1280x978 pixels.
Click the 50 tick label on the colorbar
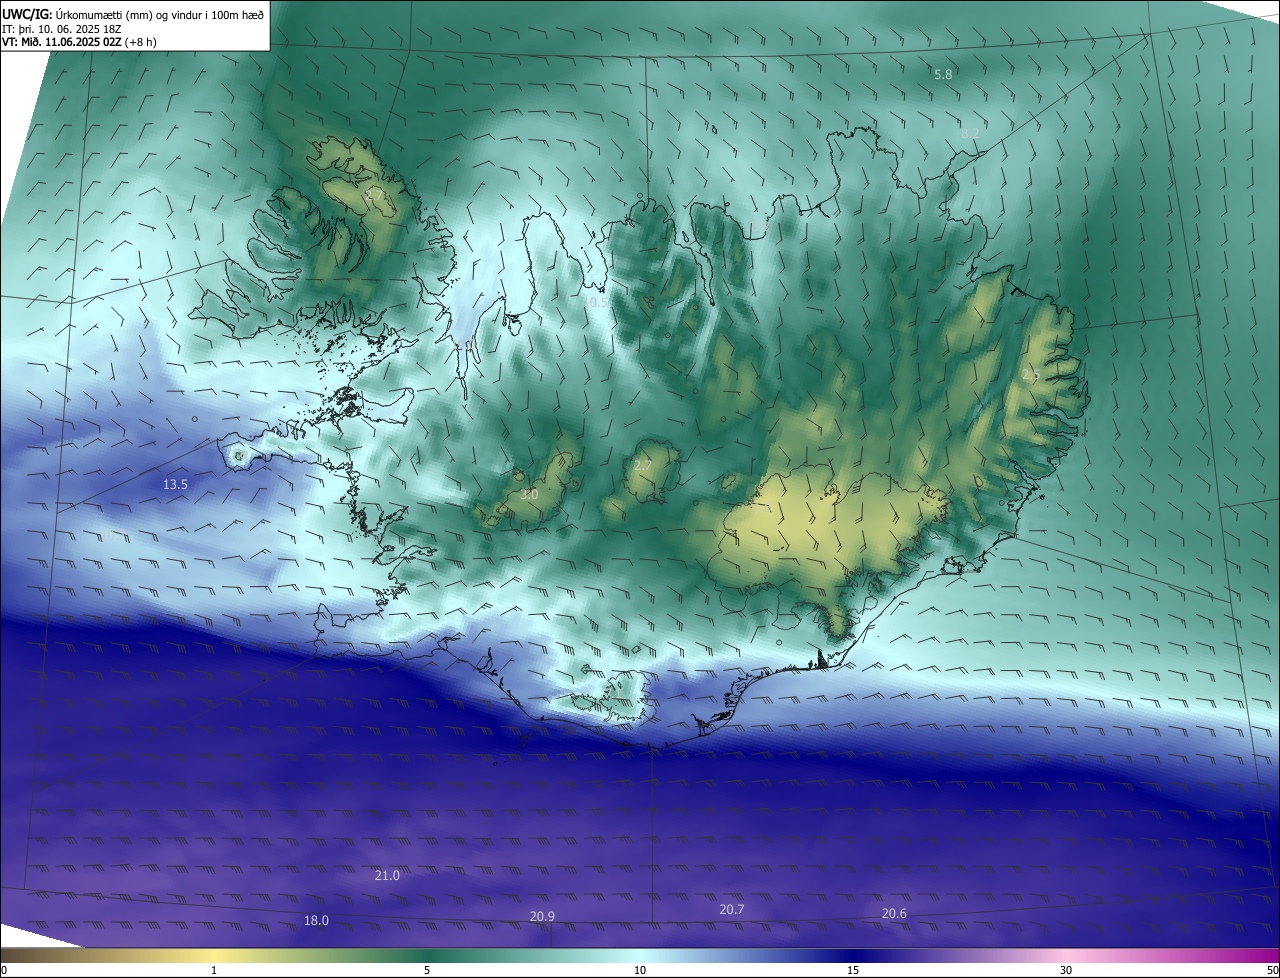click(1272, 970)
